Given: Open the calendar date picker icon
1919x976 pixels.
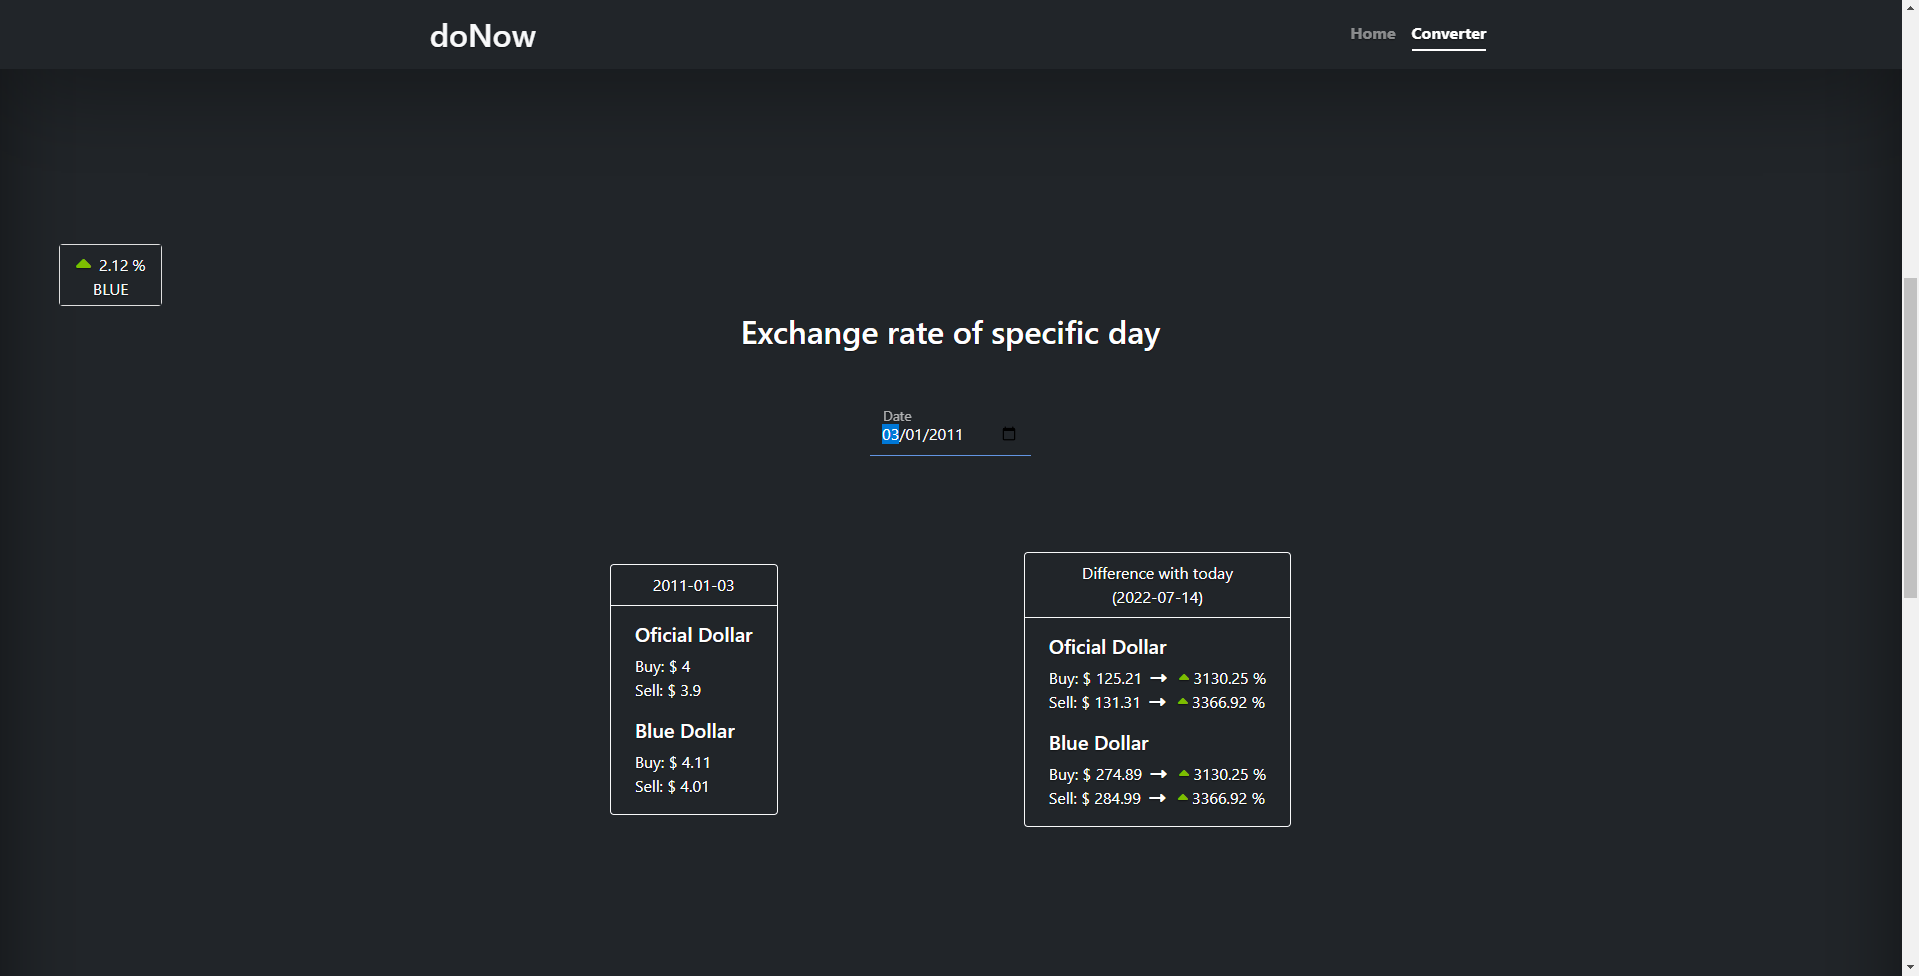Looking at the screenshot, I should point(1008,434).
